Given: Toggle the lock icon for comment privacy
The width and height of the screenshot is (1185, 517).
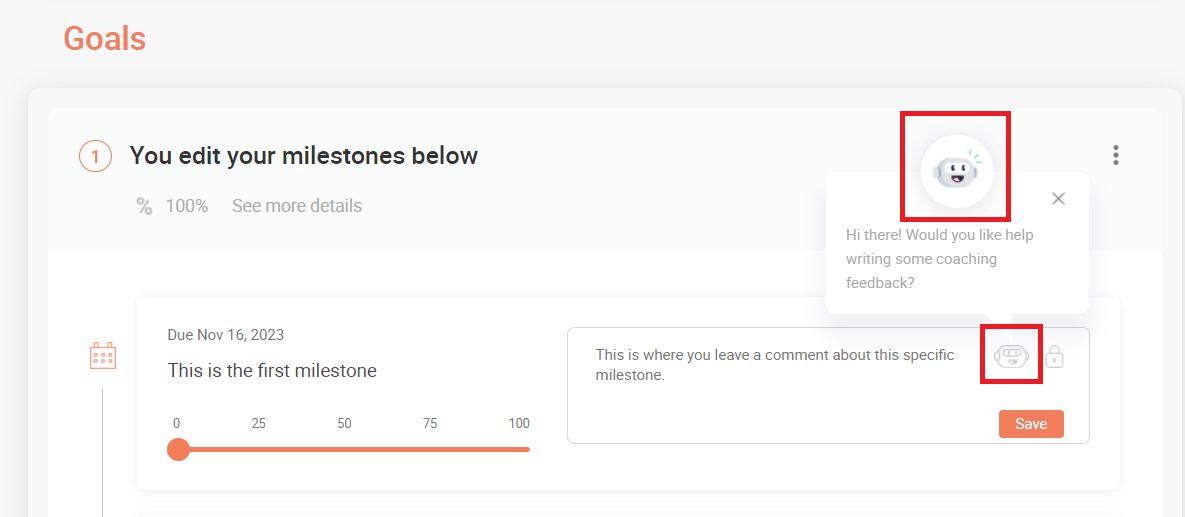Looking at the screenshot, I should click(x=1054, y=356).
